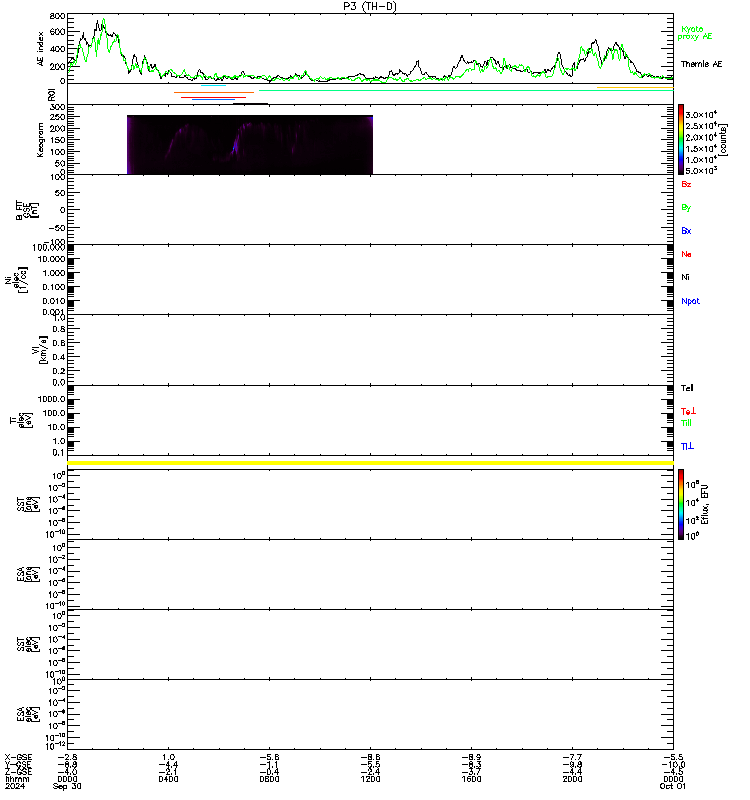Click the green By legend label

pyautogui.click(x=686, y=208)
